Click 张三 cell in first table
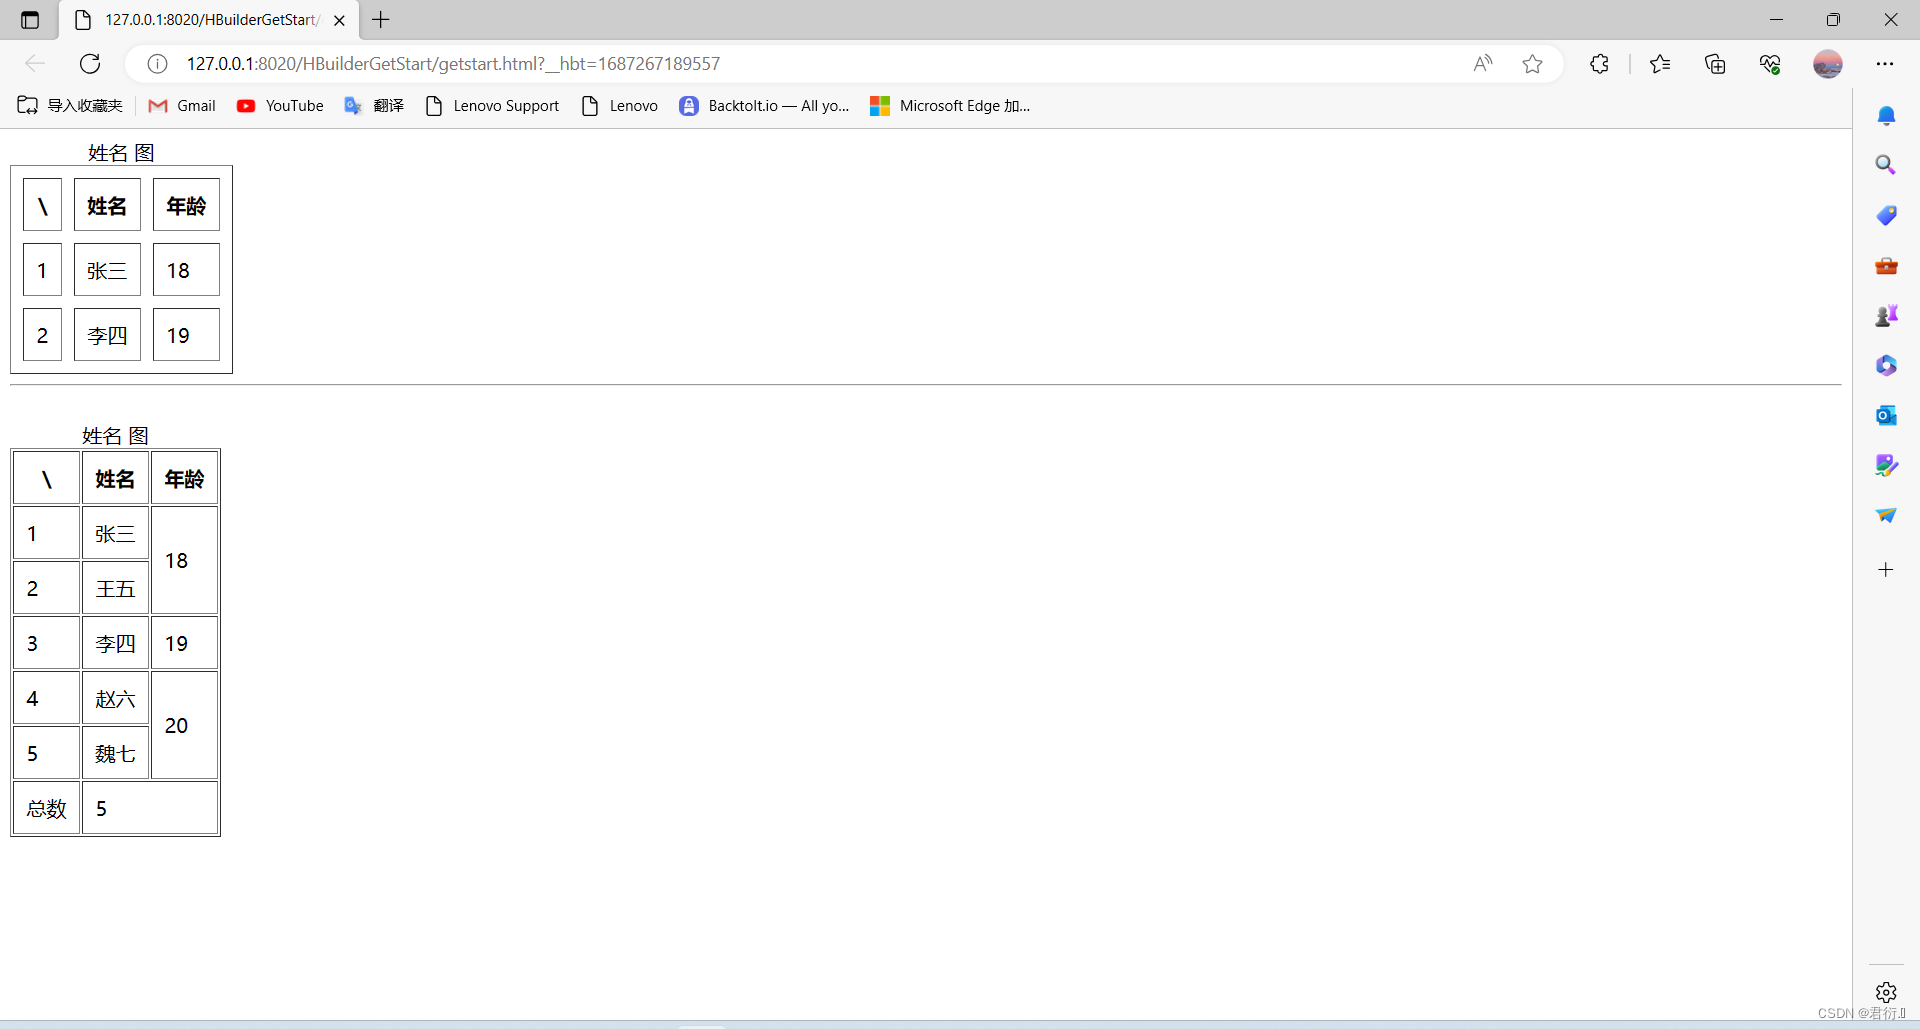 click(107, 270)
